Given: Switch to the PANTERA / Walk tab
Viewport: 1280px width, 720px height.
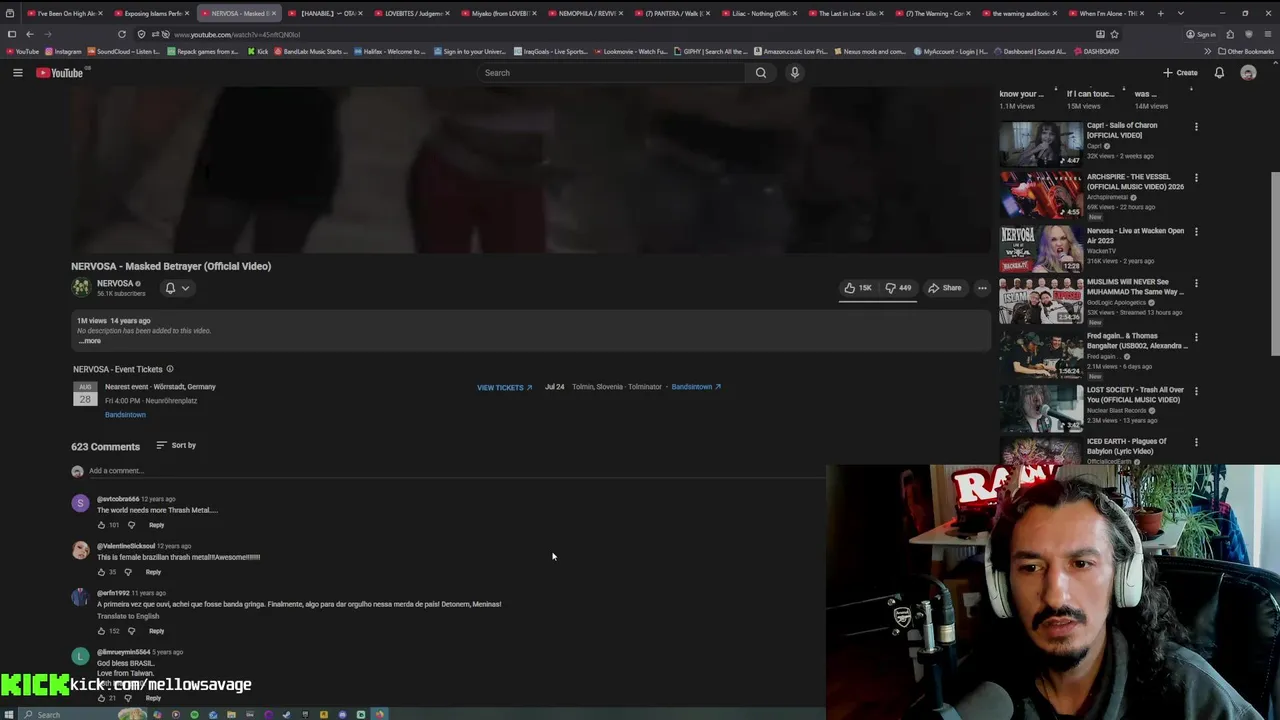Looking at the screenshot, I should (680, 13).
